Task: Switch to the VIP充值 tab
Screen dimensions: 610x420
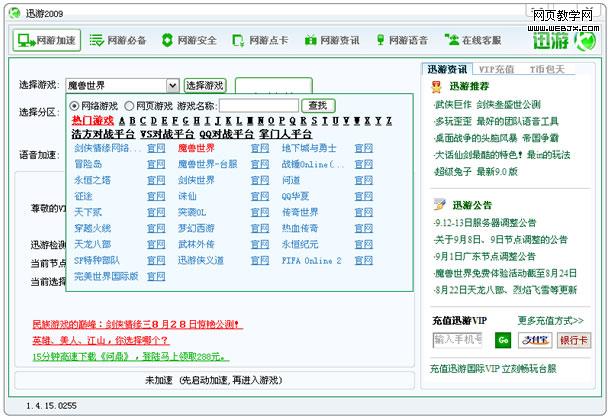Action: [x=495, y=69]
